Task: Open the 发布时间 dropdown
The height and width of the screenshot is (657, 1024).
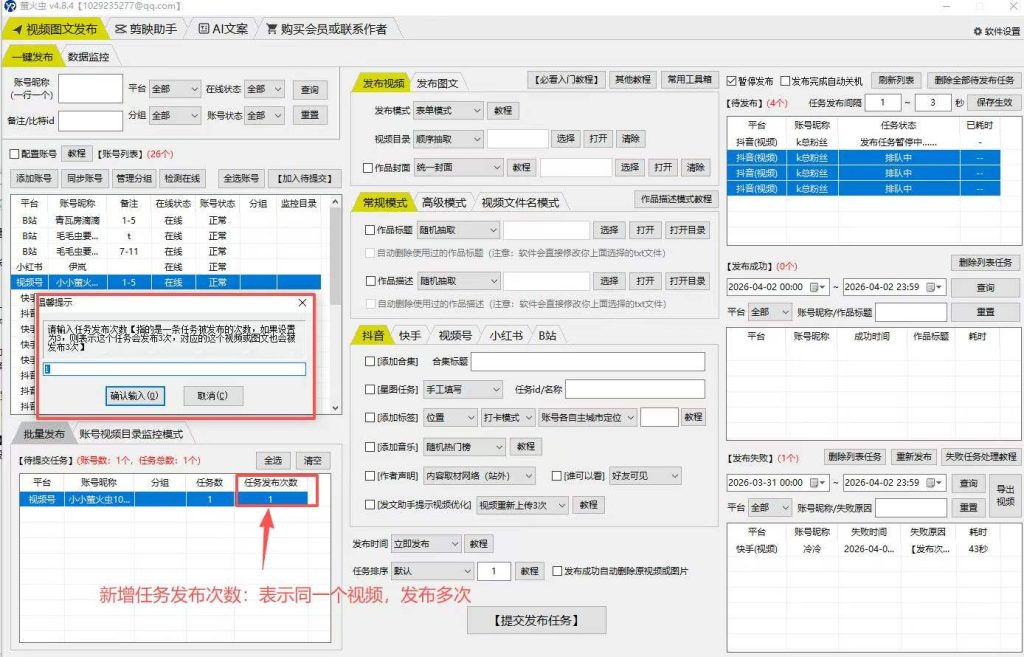Action: [426, 543]
